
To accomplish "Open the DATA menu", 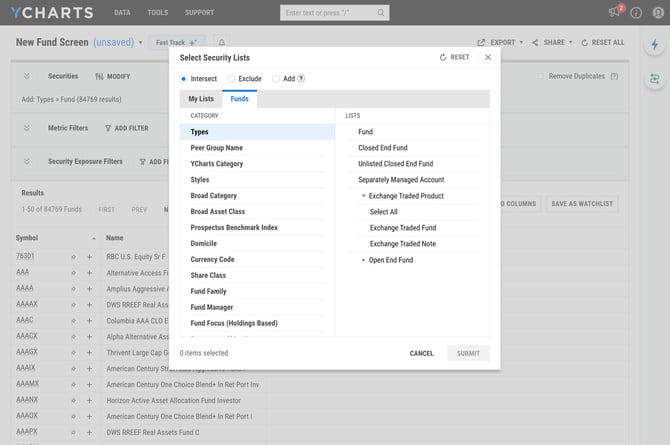I will coord(122,13).
